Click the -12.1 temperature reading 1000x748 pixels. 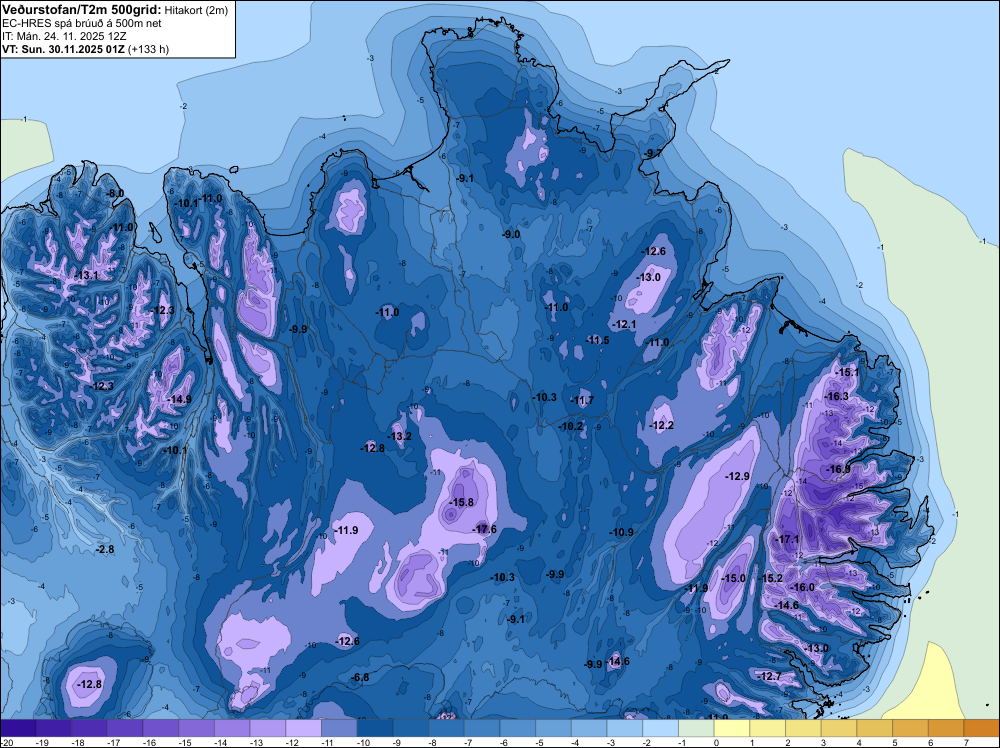tap(624, 325)
